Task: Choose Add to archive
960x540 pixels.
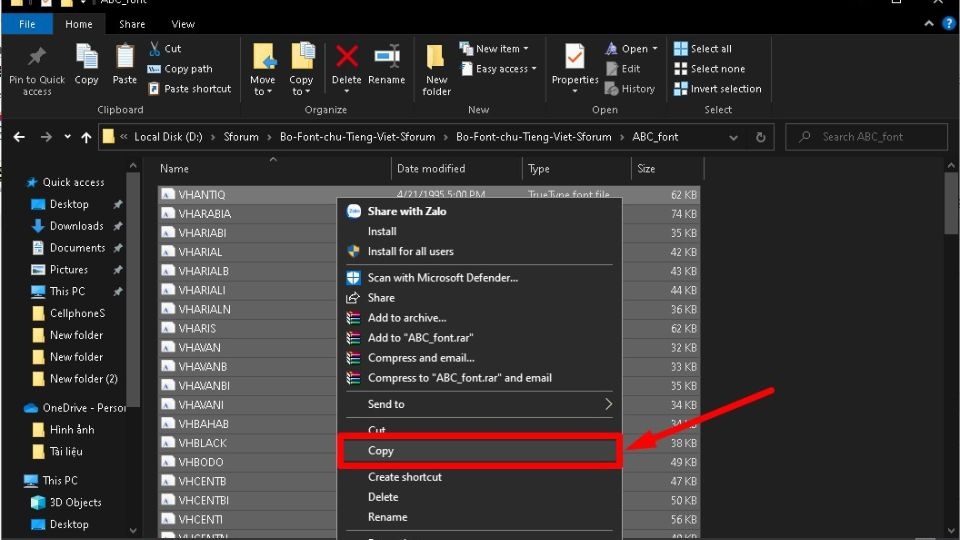Action: (x=479, y=318)
